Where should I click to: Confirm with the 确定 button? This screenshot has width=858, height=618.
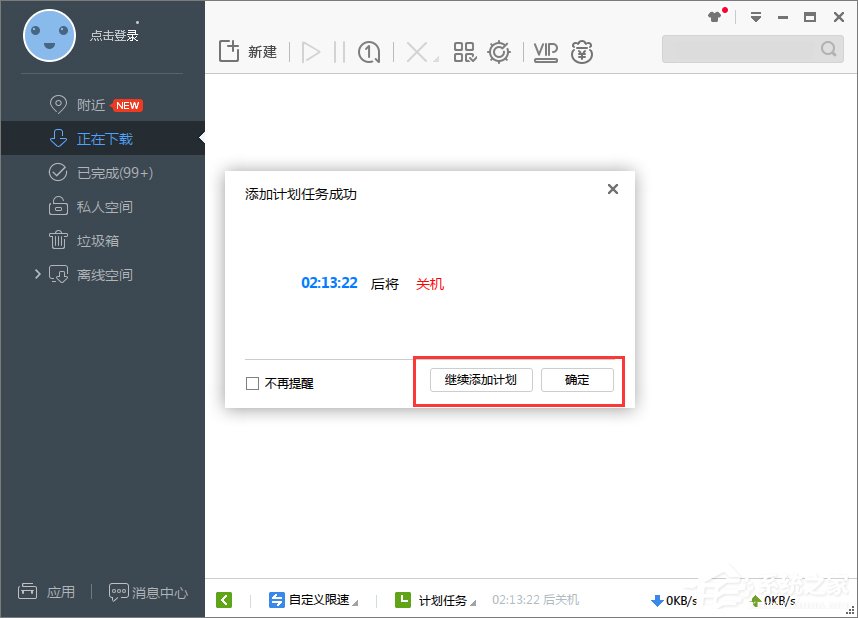click(577, 380)
